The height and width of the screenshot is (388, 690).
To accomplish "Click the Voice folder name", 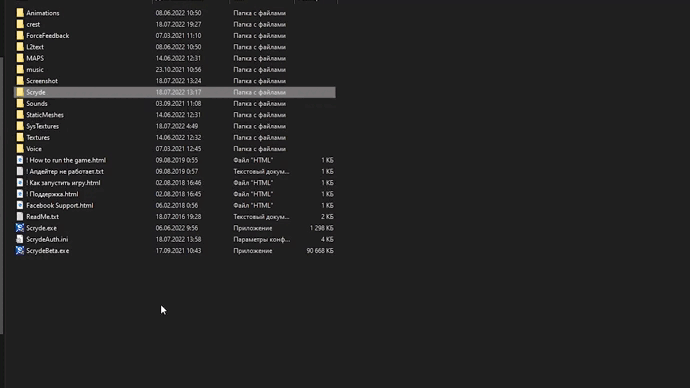I will (x=34, y=149).
